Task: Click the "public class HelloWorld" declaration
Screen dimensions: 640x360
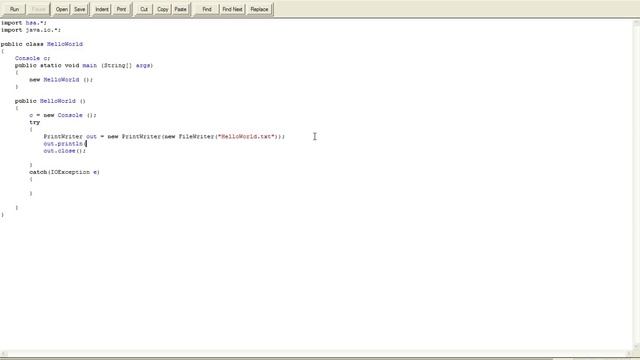Action: [x=42, y=44]
